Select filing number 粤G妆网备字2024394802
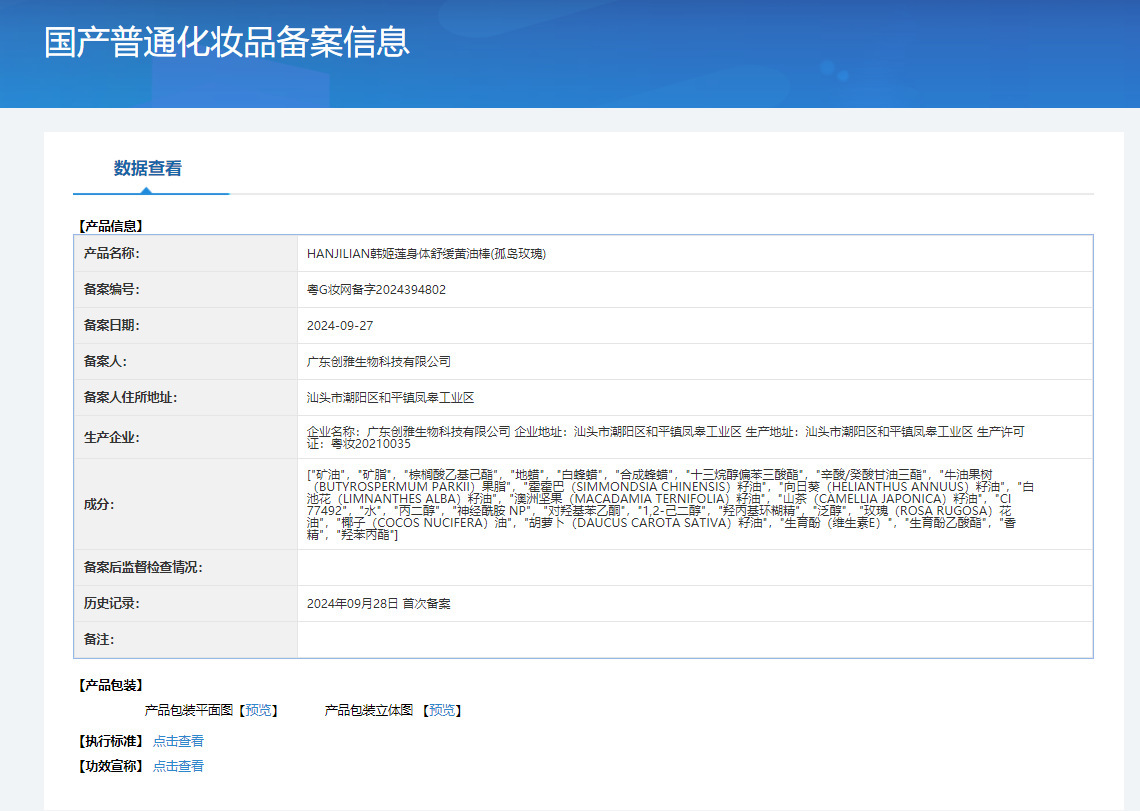Viewport: 1140px width, 811px height. tap(376, 289)
